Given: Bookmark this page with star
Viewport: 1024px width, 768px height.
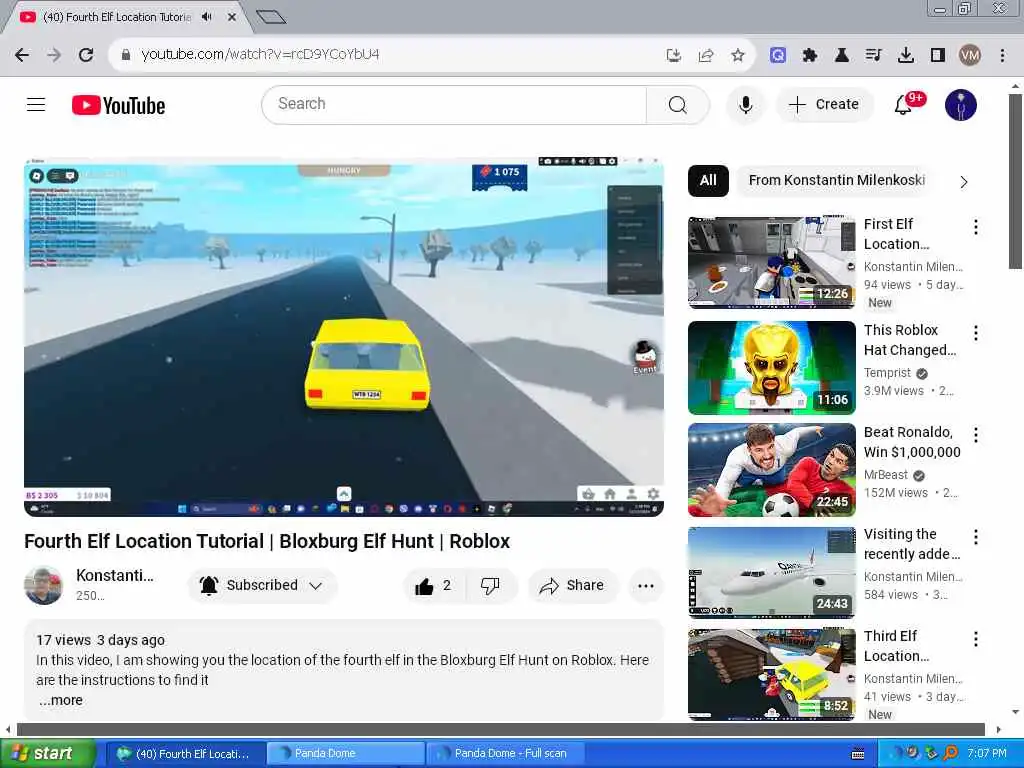Looking at the screenshot, I should tap(738, 55).
